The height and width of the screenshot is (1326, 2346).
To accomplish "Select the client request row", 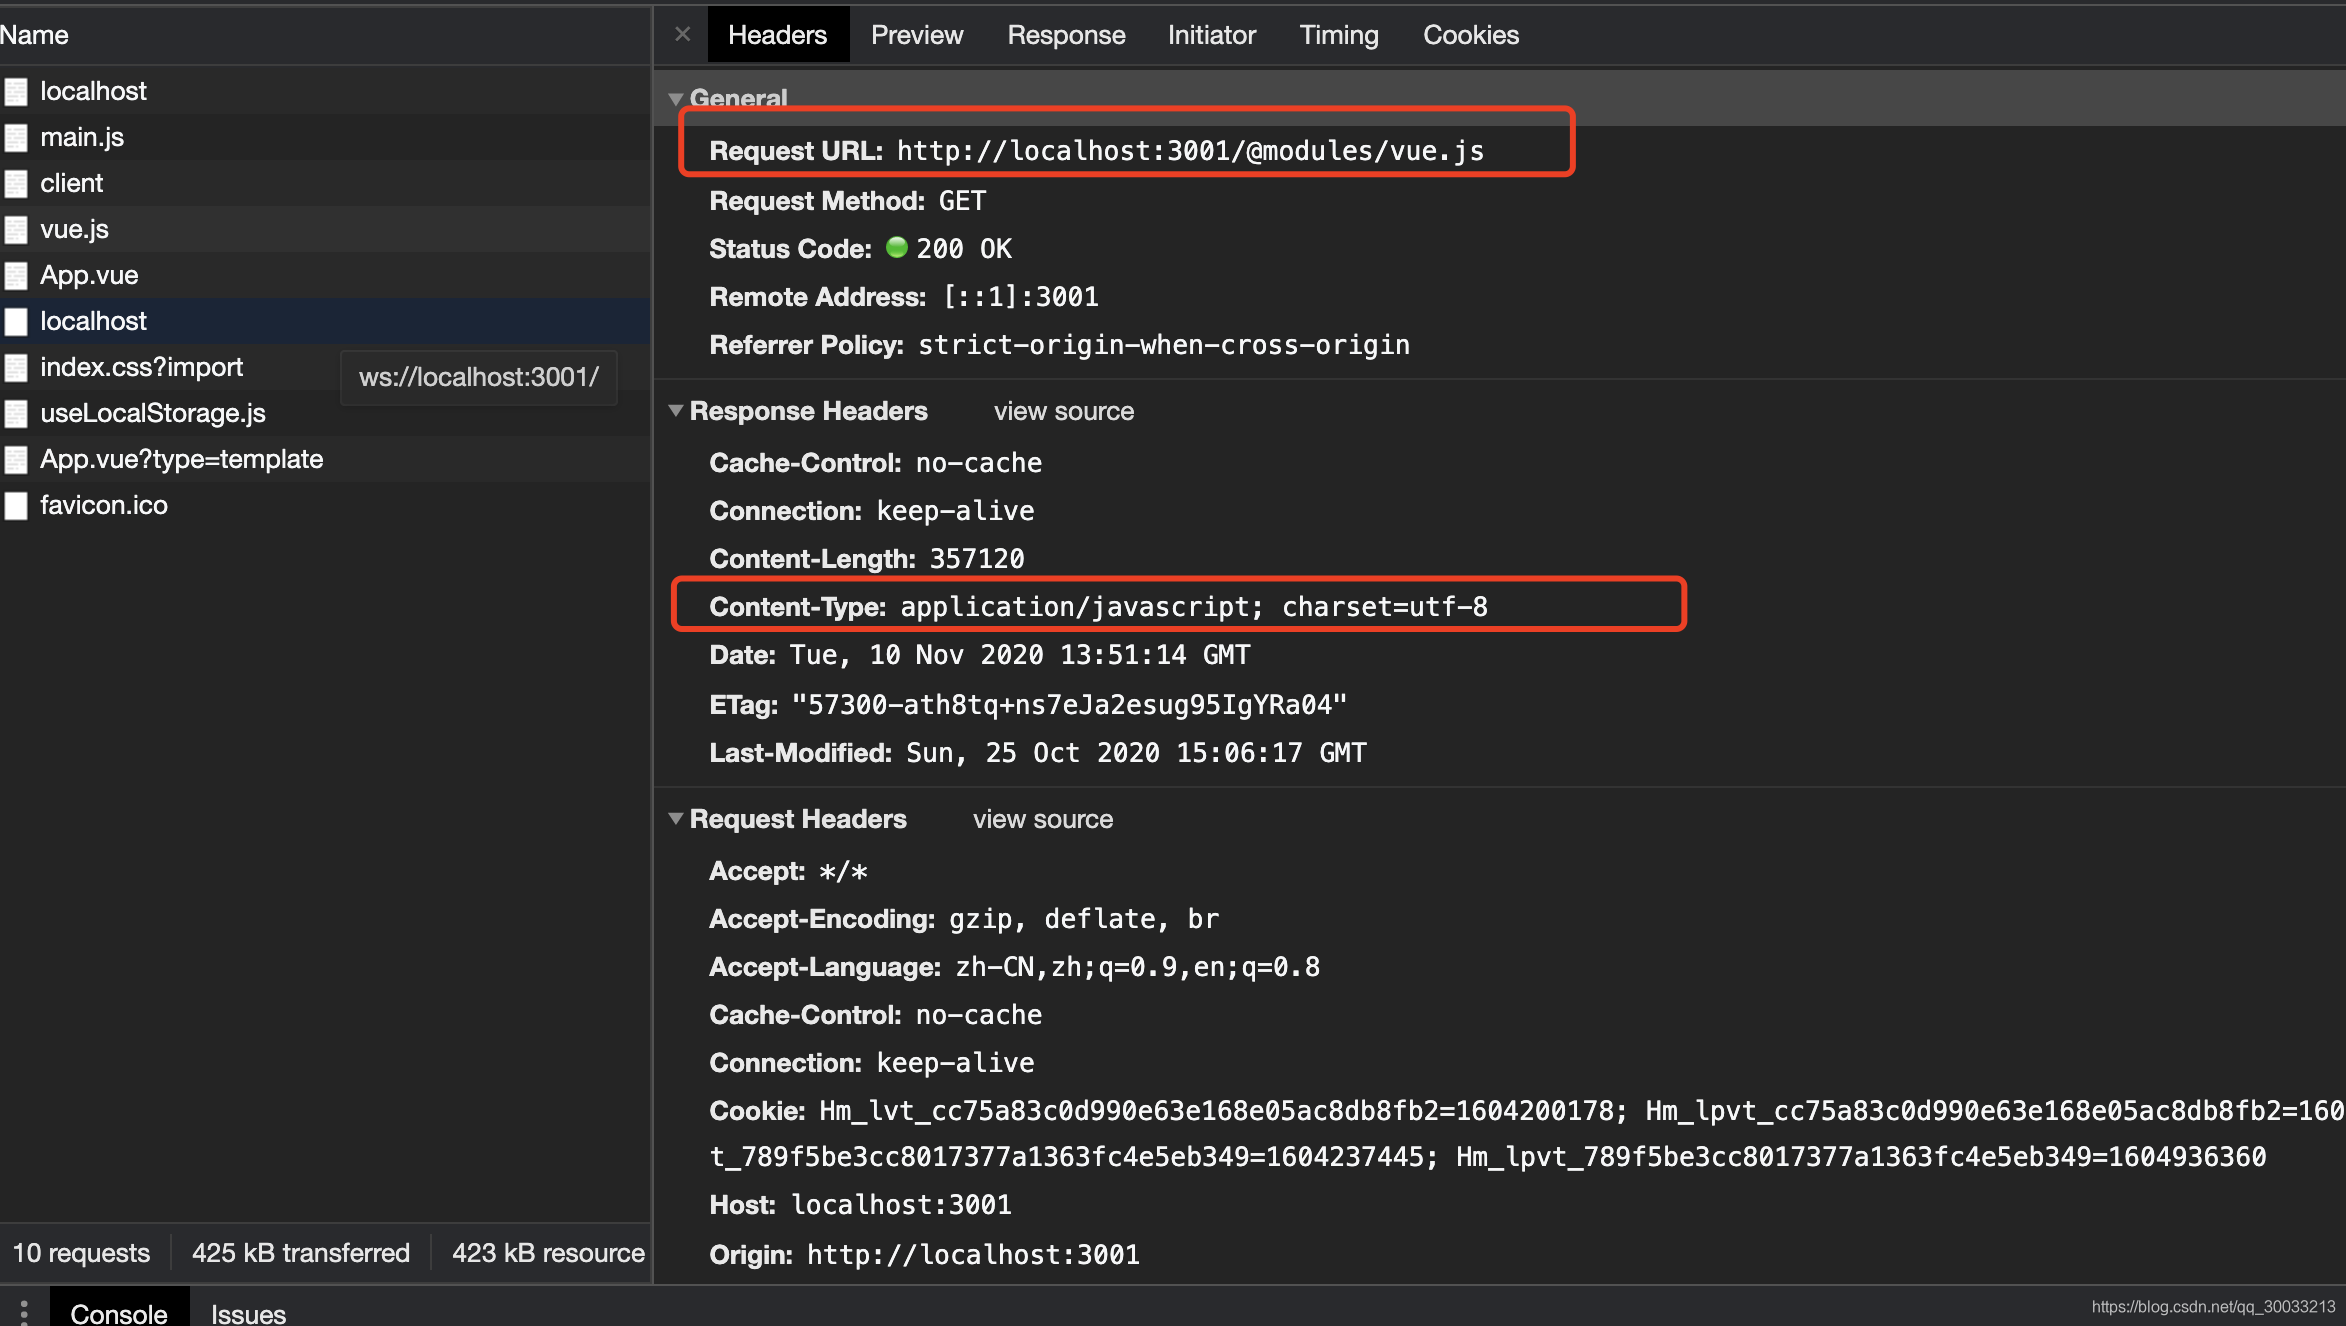I will pos(72,183).
